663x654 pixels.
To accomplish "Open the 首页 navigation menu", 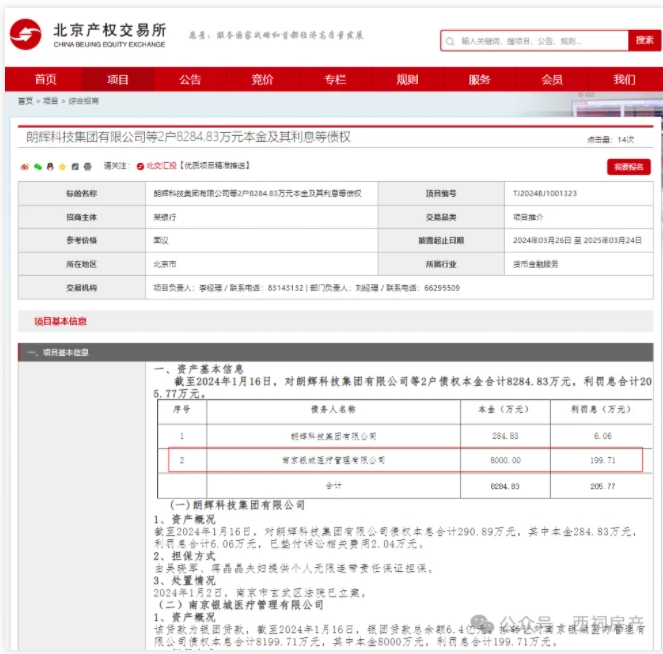I will pos(45,79).
